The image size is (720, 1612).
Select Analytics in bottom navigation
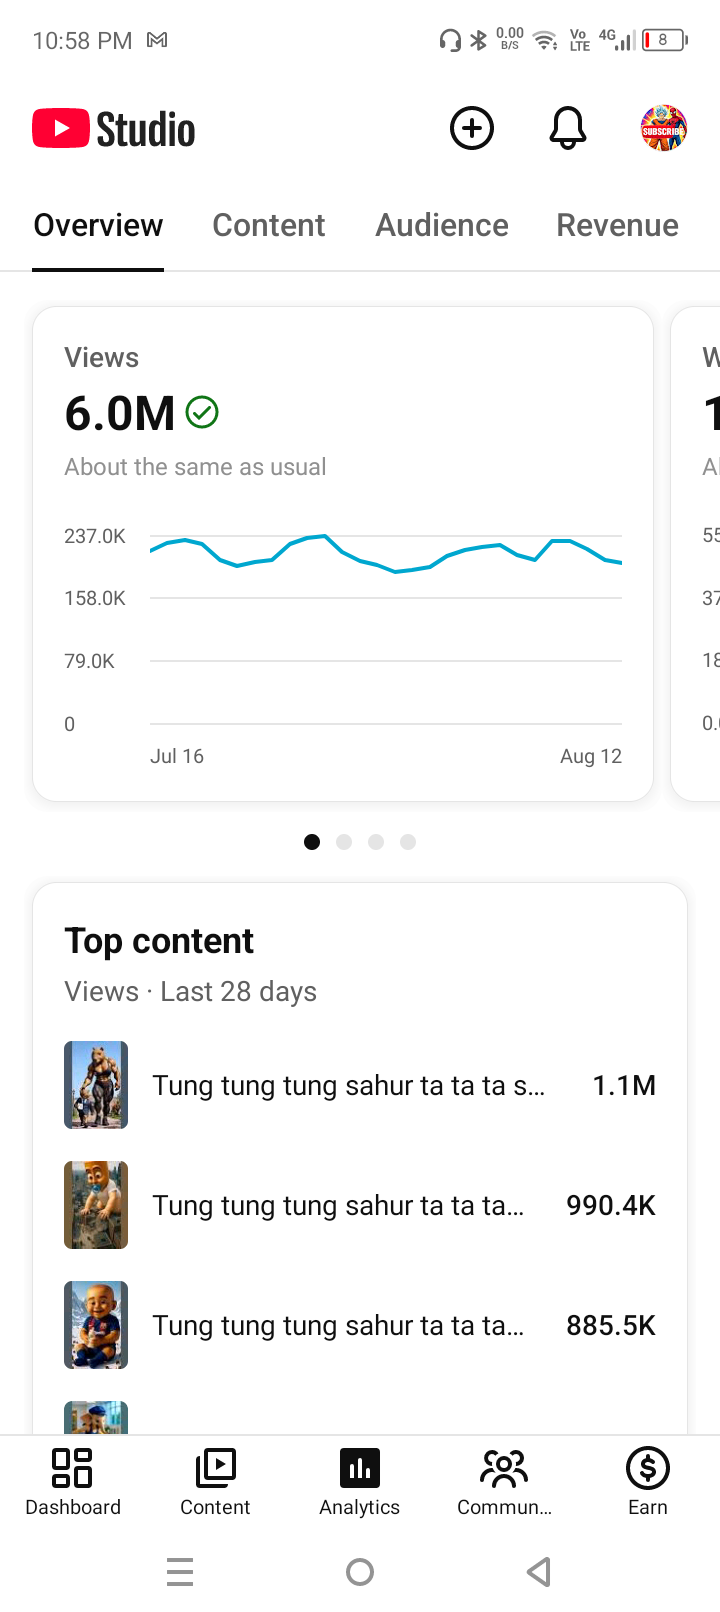360,1483
